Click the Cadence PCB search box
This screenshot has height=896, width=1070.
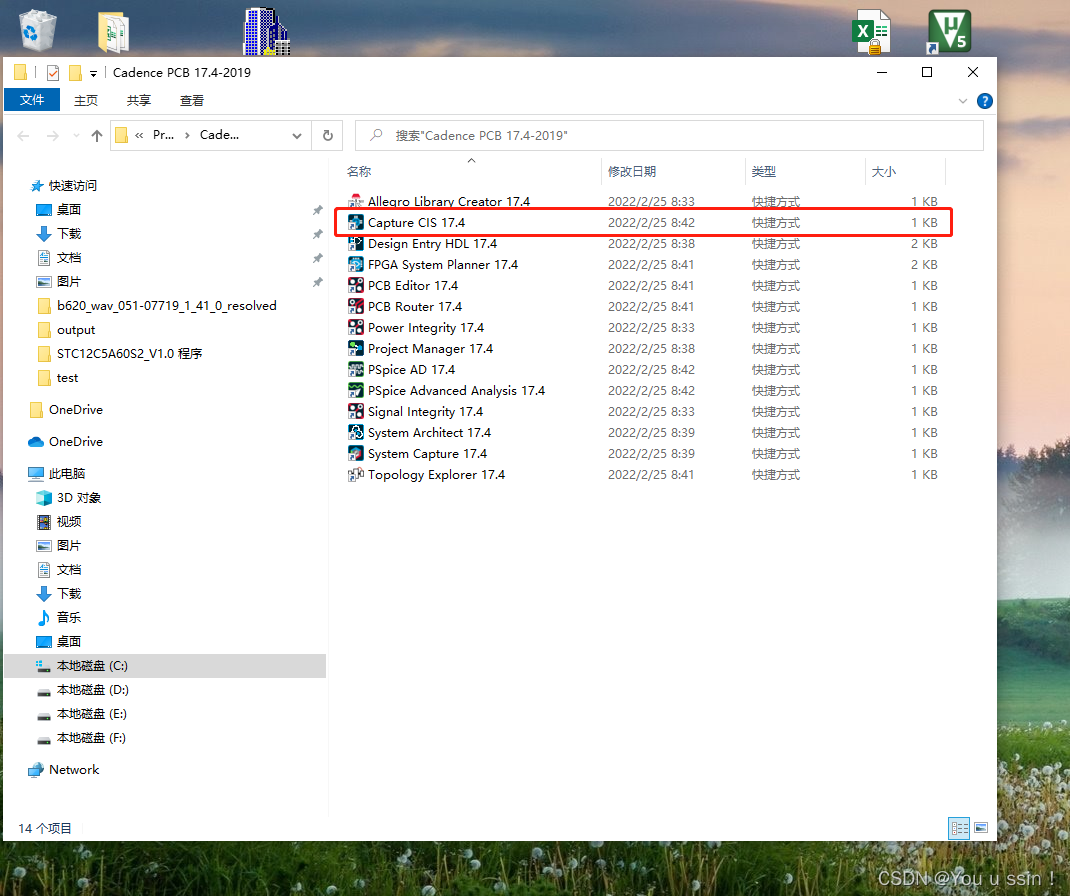click(x=669, y=135)
